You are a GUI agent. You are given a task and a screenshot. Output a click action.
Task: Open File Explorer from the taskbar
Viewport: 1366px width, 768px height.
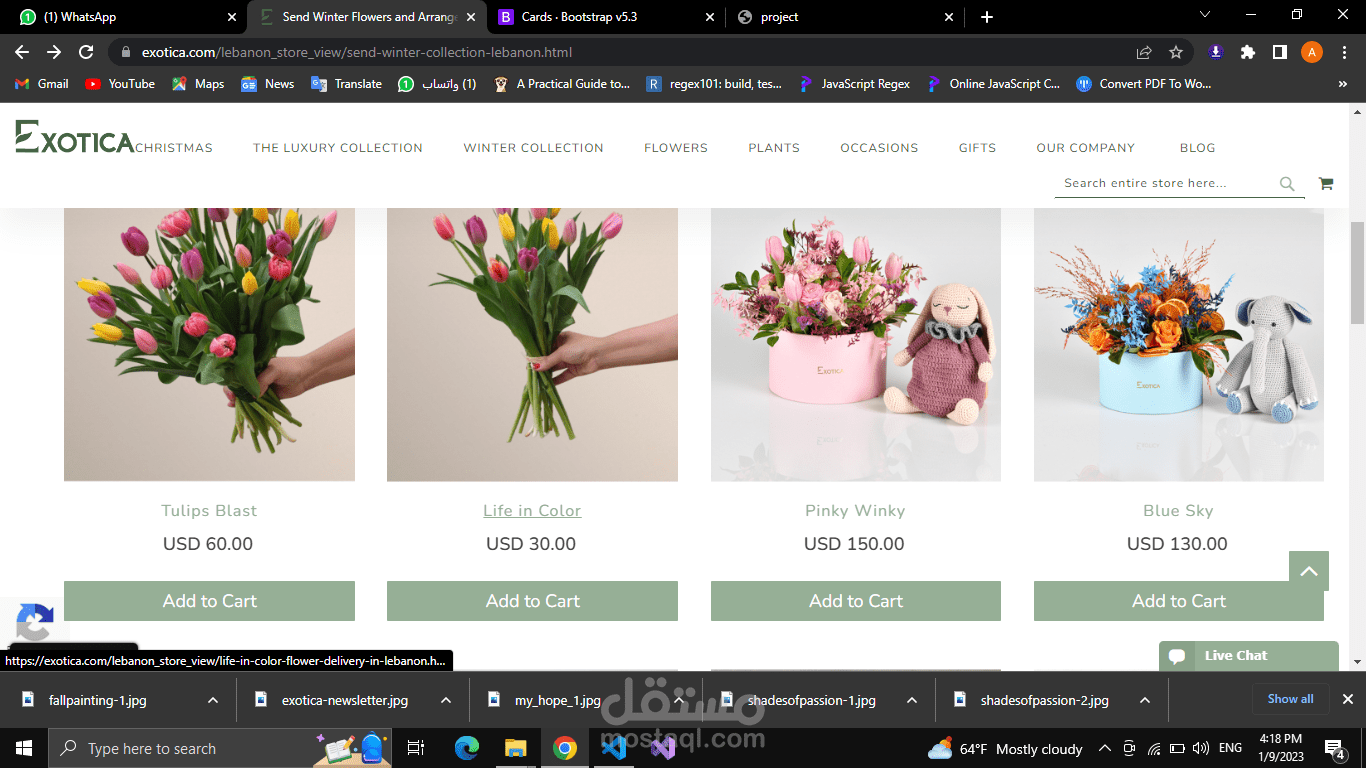pos(515,748)
